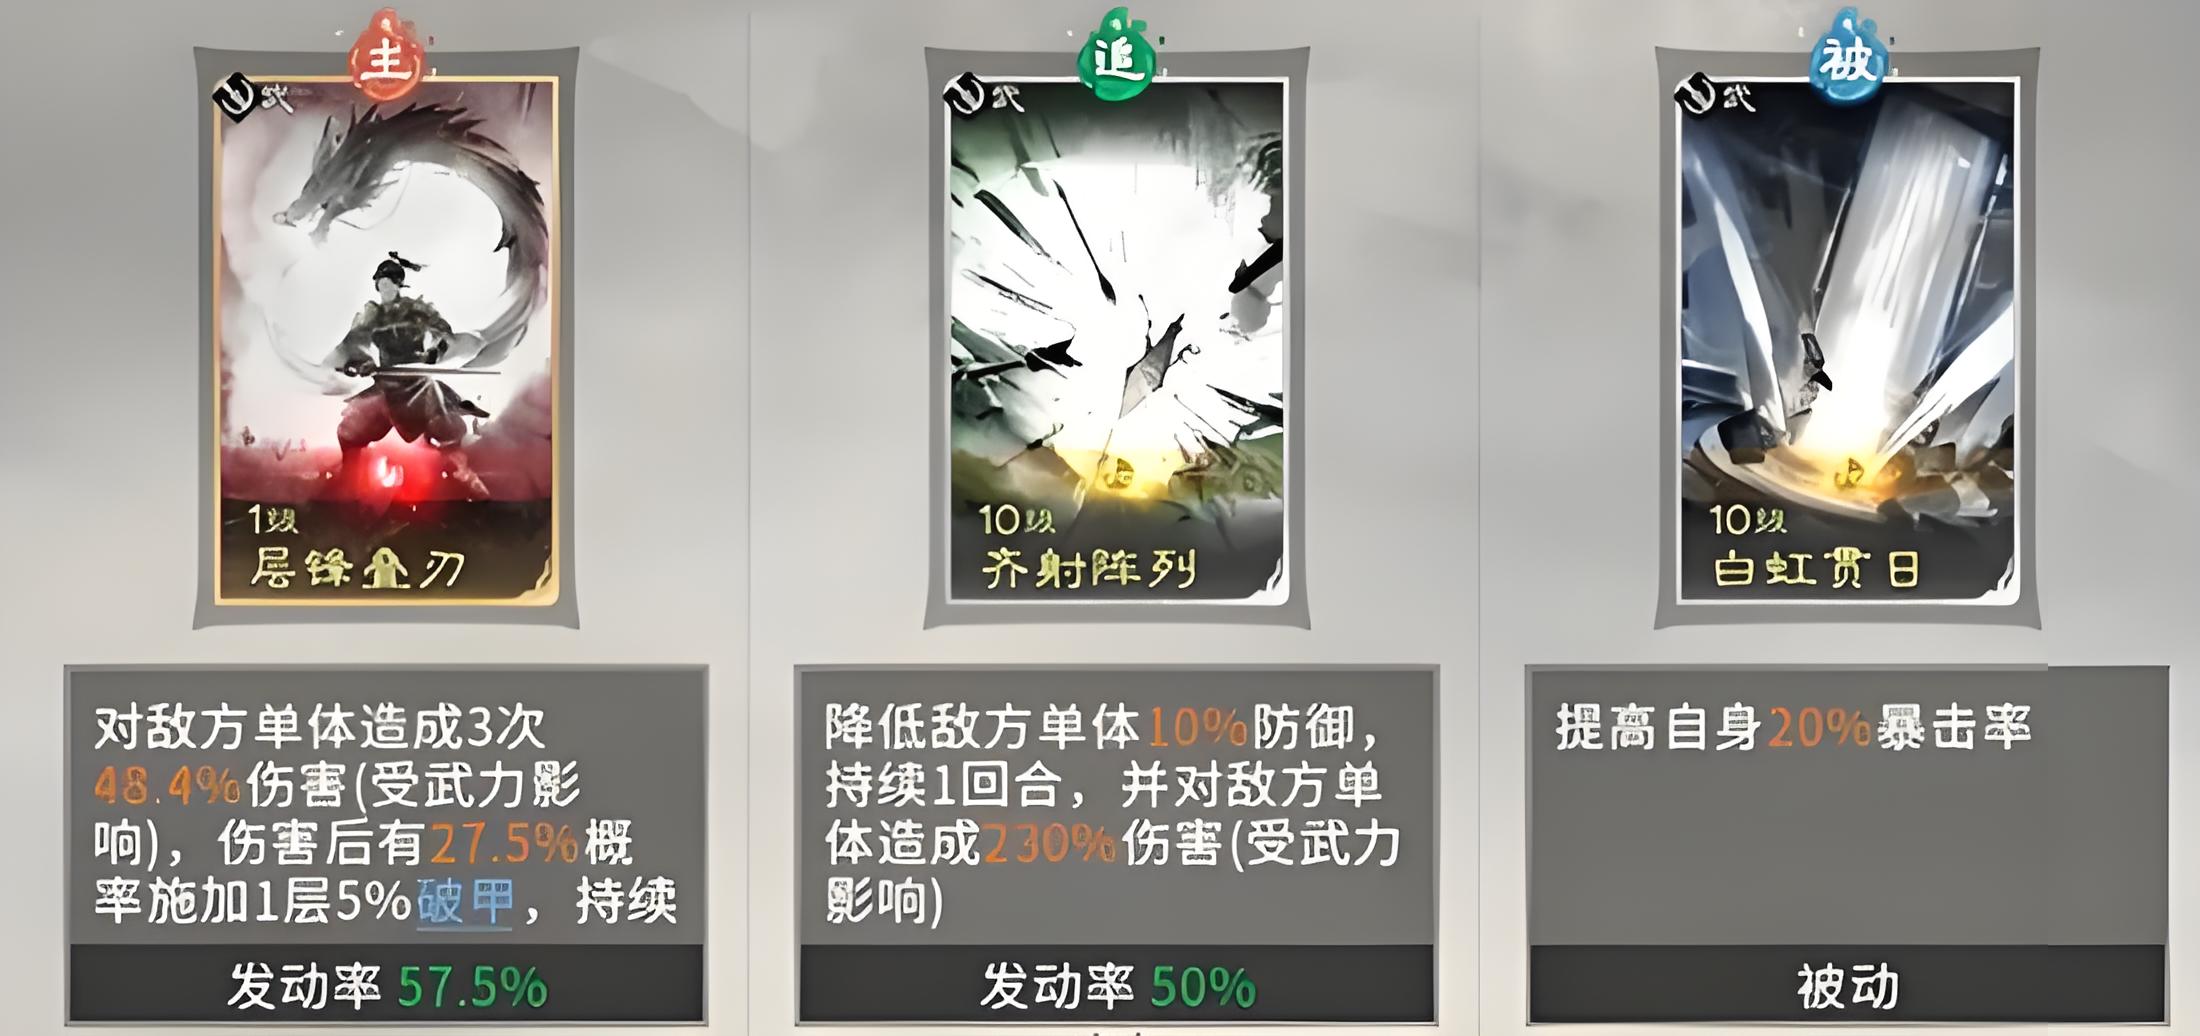Tap the blue 被 passive skill badge
The height and width of the screenshot is (1036, 2200).
coord(1846,57)
